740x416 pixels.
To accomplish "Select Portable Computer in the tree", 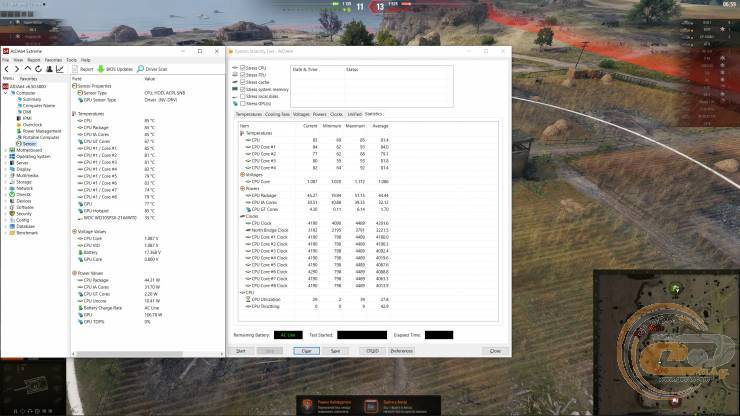I will point(41,137).
